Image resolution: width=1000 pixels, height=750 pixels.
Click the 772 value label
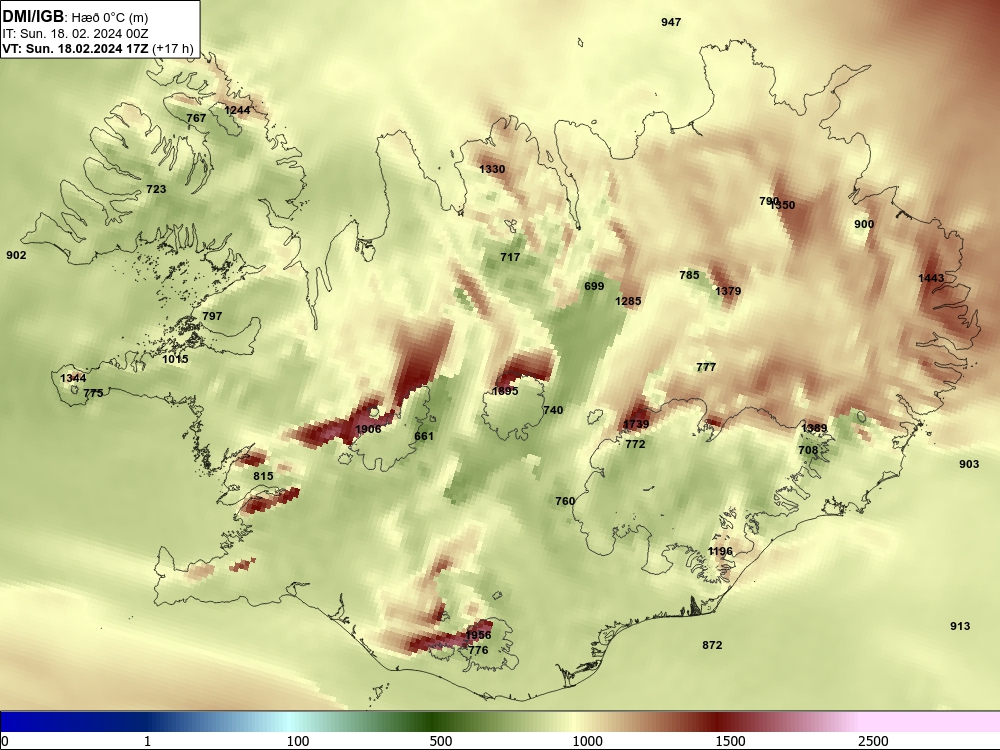pos(635,445)
